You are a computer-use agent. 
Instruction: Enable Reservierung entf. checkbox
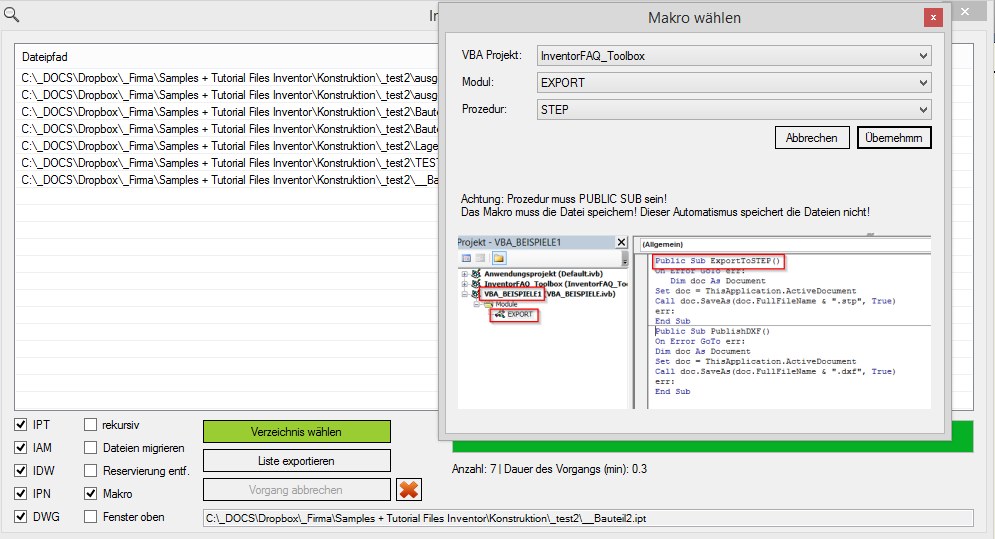click(91, 470)
